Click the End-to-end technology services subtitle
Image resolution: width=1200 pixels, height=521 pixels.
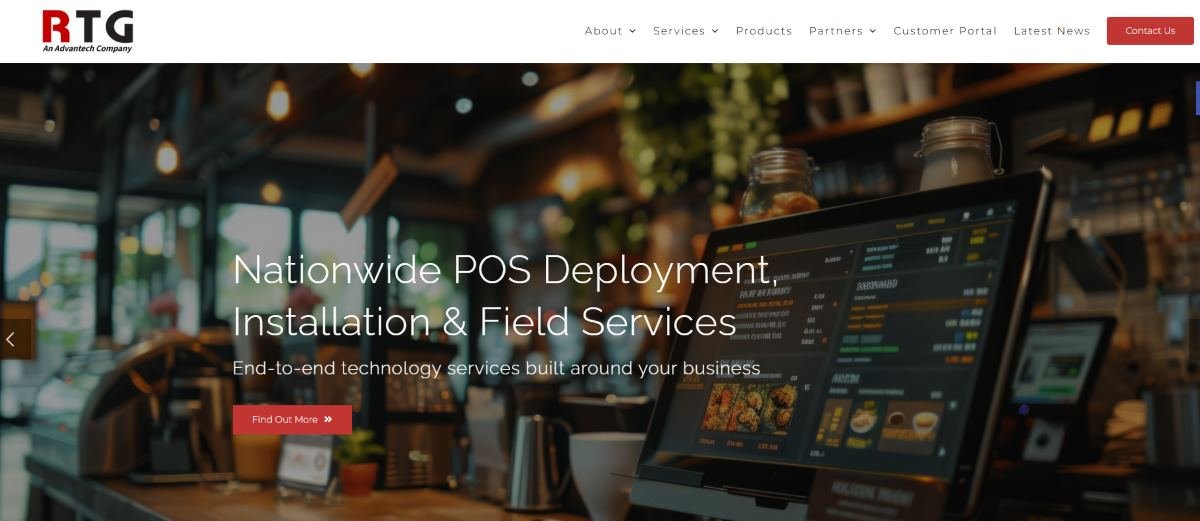click(x=496, y=368)
